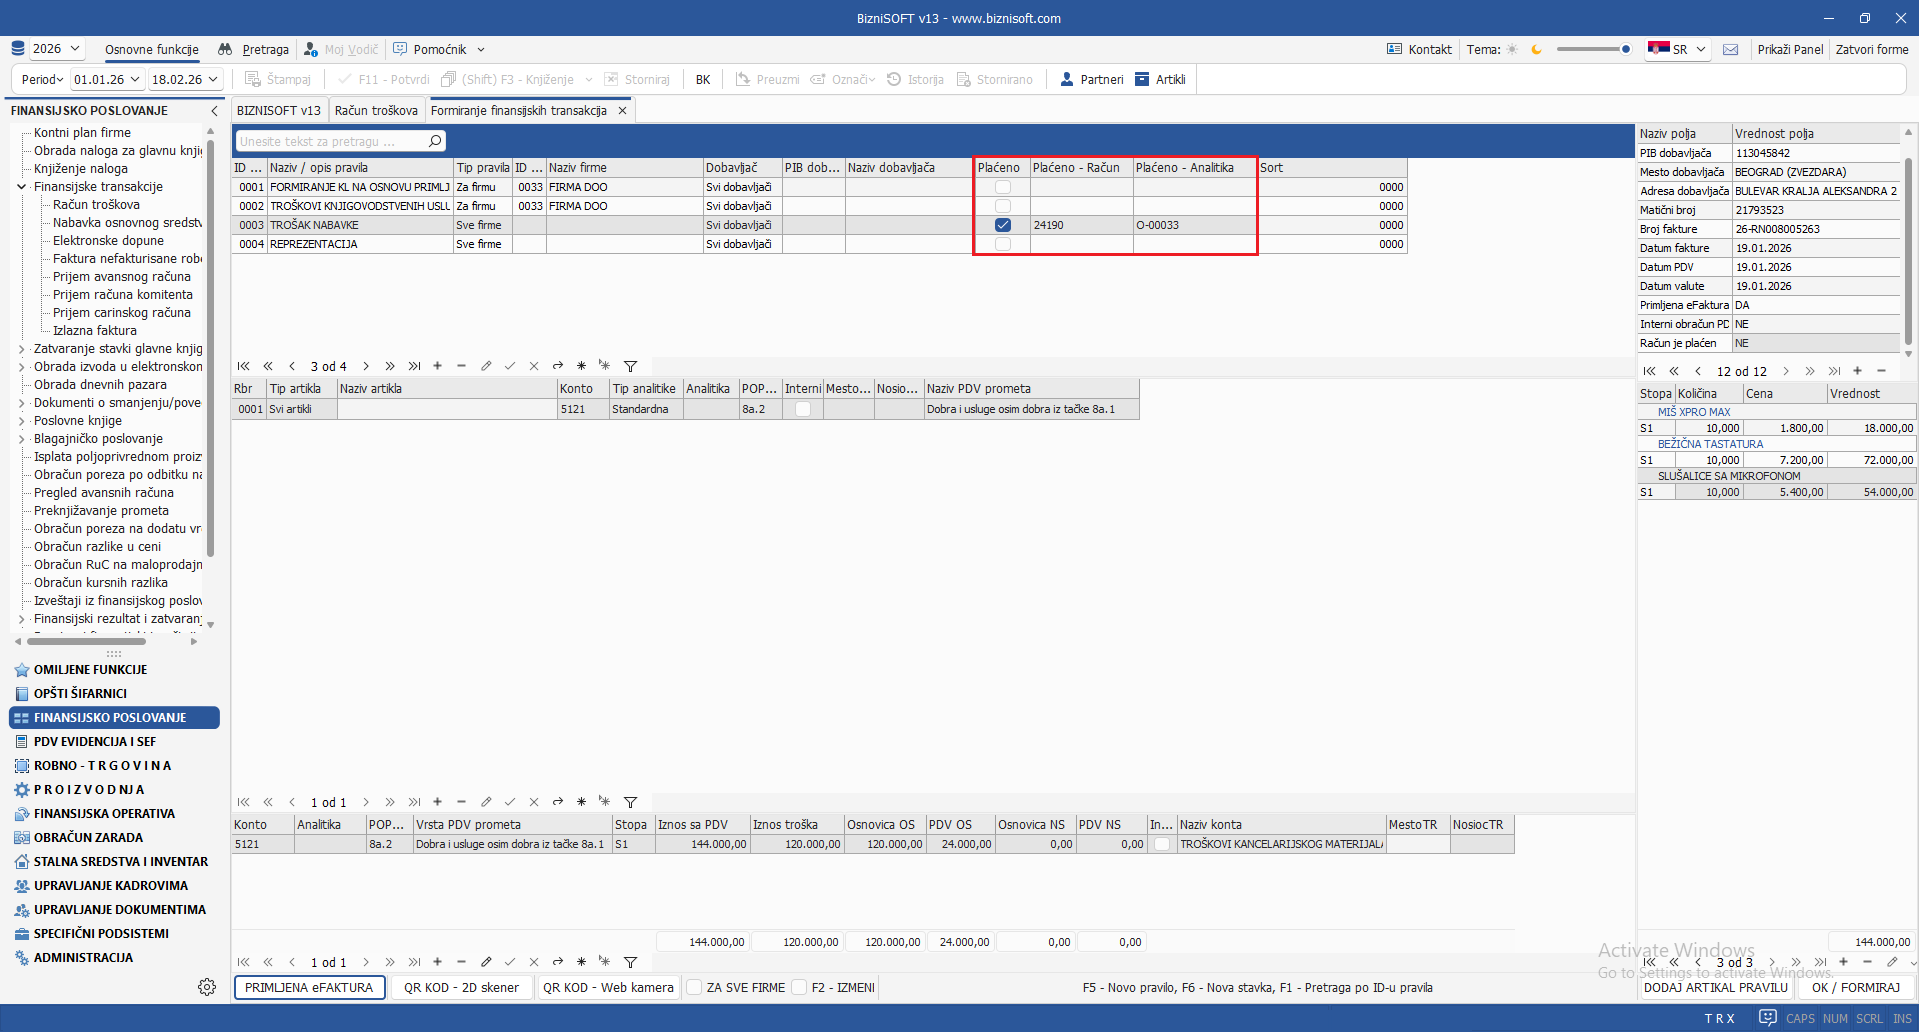Click the PRIMLJENA eFAKTURA button

309,987
